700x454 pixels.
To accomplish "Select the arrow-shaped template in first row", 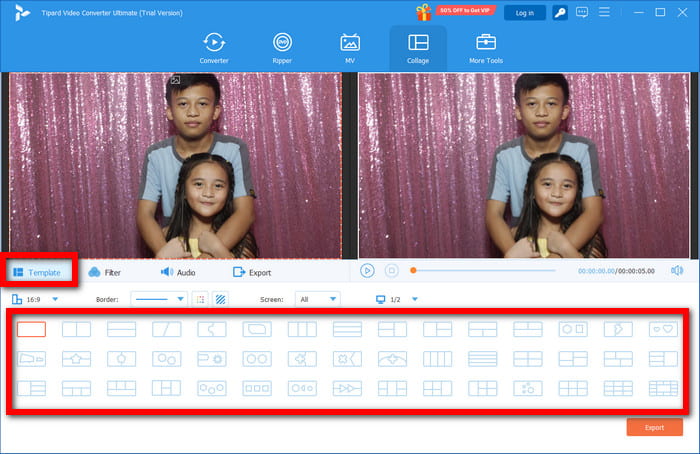I will [x=618, y=329].
